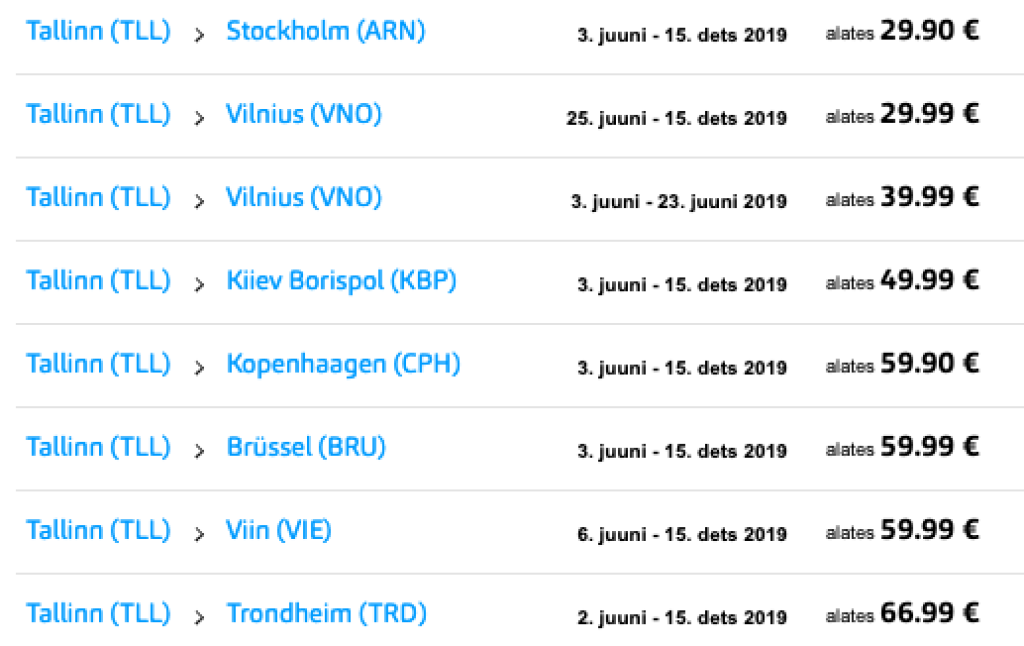Screen dimensions: 1024x646
Task: Open the Stockholm (ARN) destination link
Action: click(x=325, y=31)
